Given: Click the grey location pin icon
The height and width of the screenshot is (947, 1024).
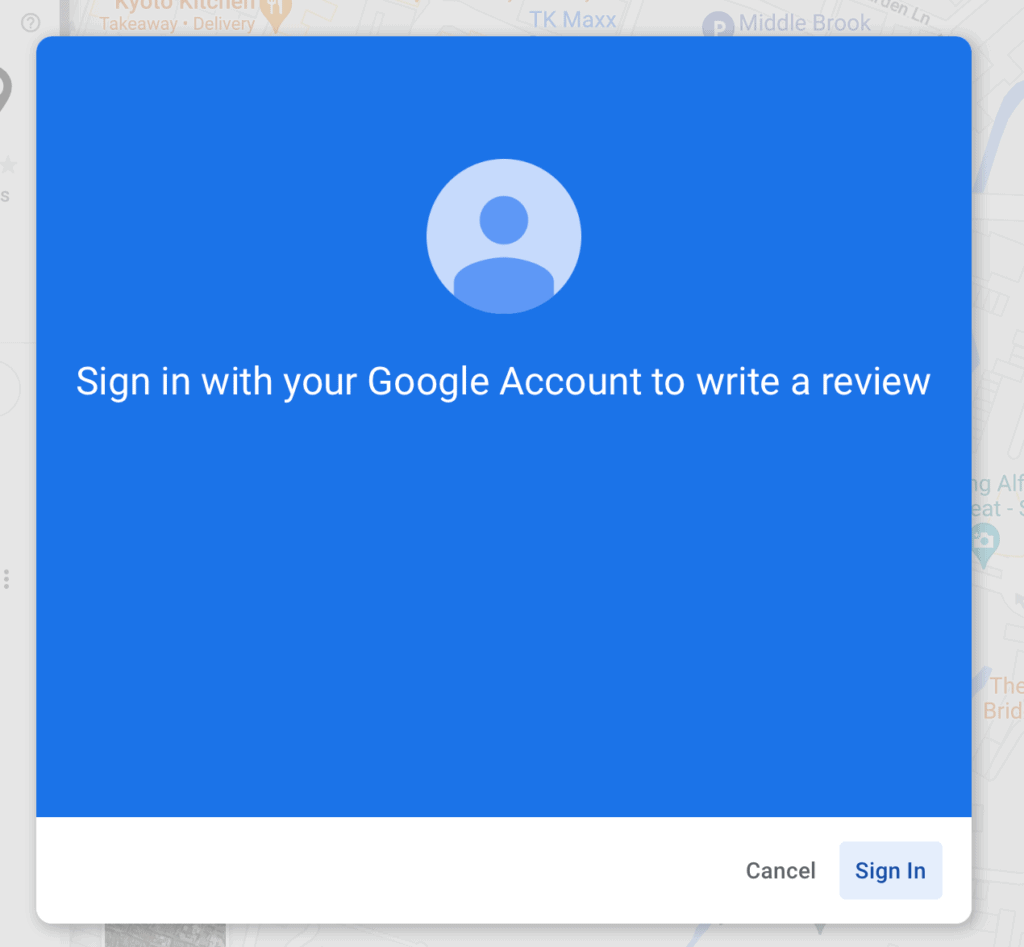Looking at the screenshot, I should (4, 89).
